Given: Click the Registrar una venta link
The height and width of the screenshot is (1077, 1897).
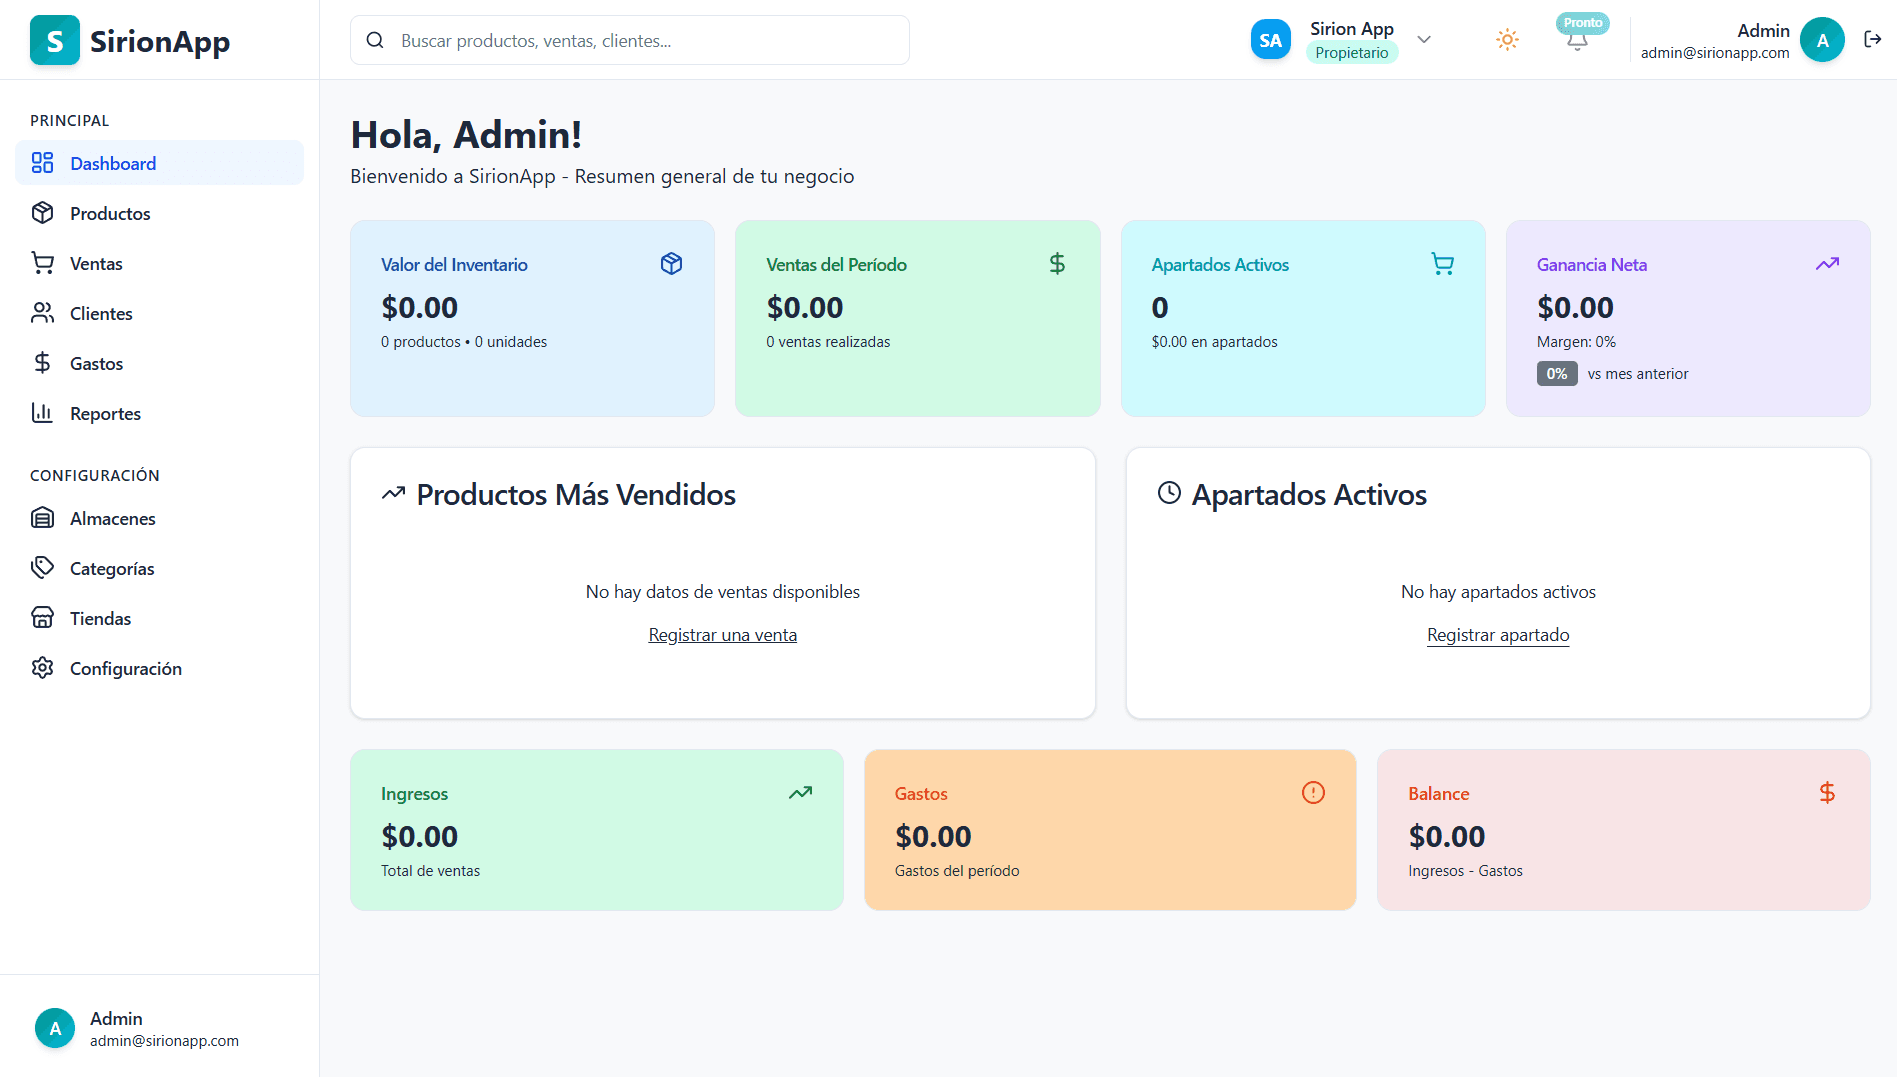Looking at the screenshot, I should tap(722, 635).
